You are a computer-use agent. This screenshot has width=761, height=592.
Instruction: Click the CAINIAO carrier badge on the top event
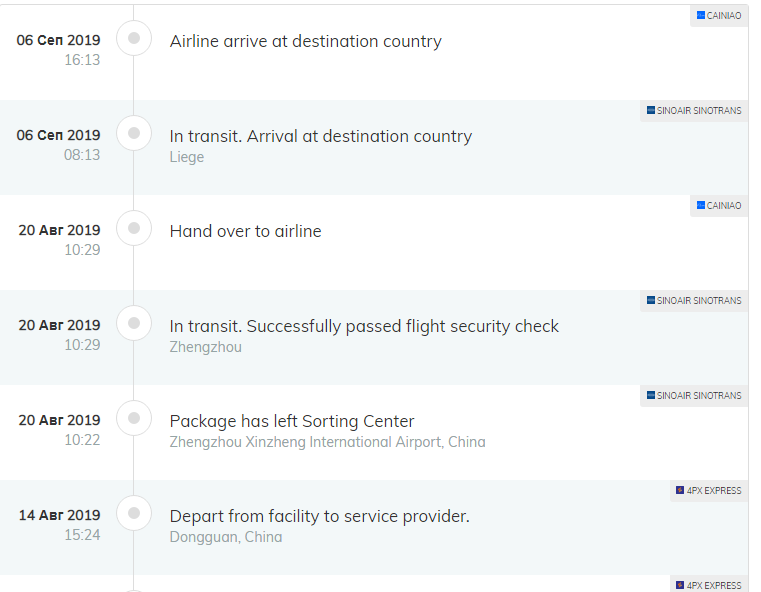[719, 16]
